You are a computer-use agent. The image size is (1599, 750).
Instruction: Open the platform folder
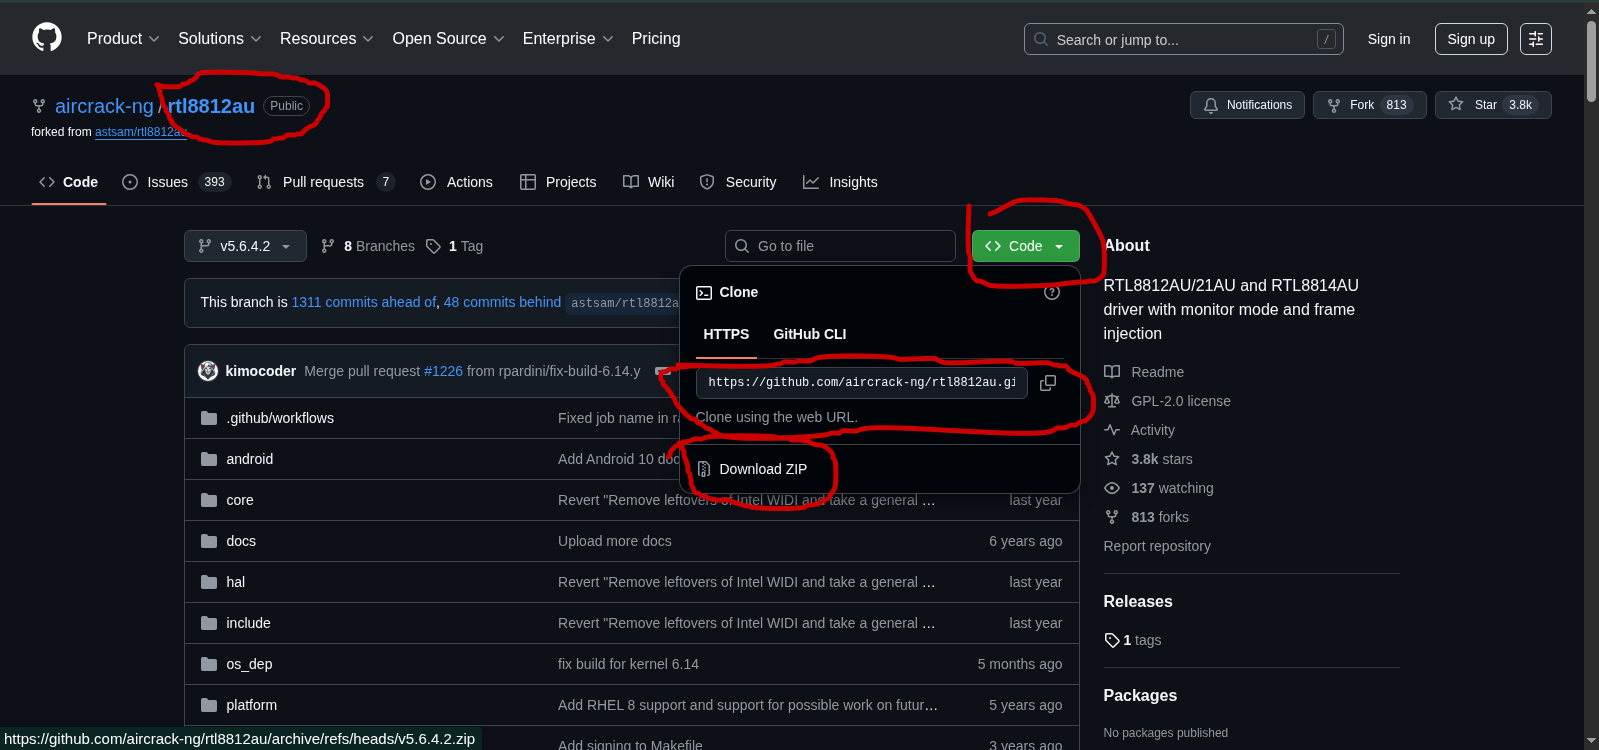pyautogui.click(x=251, y=705)
